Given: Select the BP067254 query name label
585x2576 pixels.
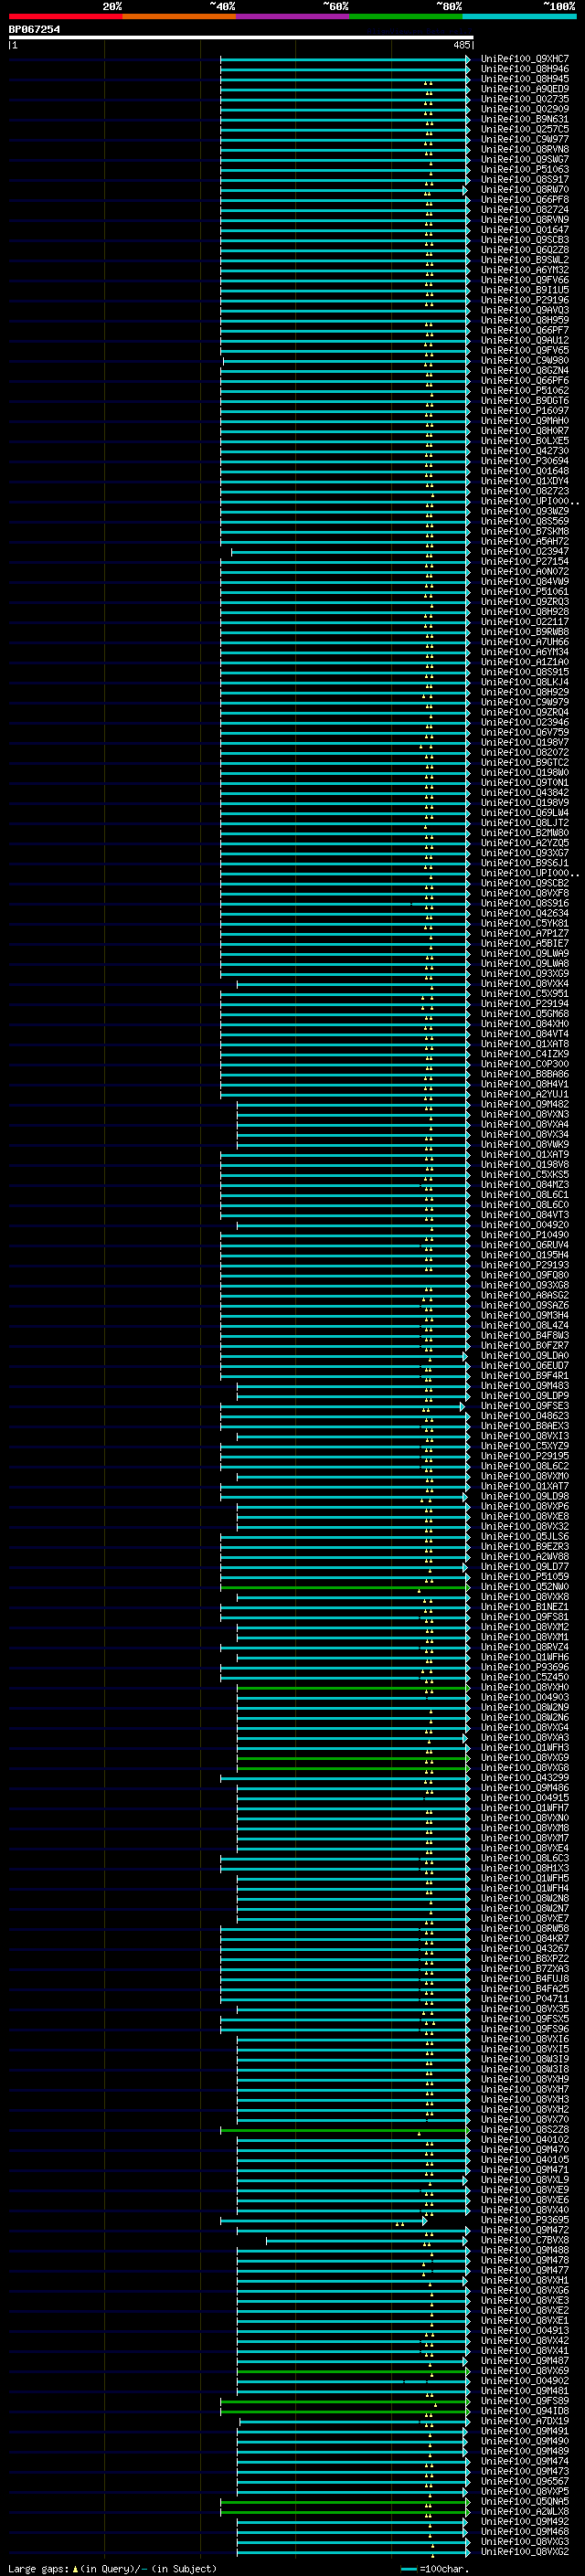Looking at the screenshot, I should (34, 29).
